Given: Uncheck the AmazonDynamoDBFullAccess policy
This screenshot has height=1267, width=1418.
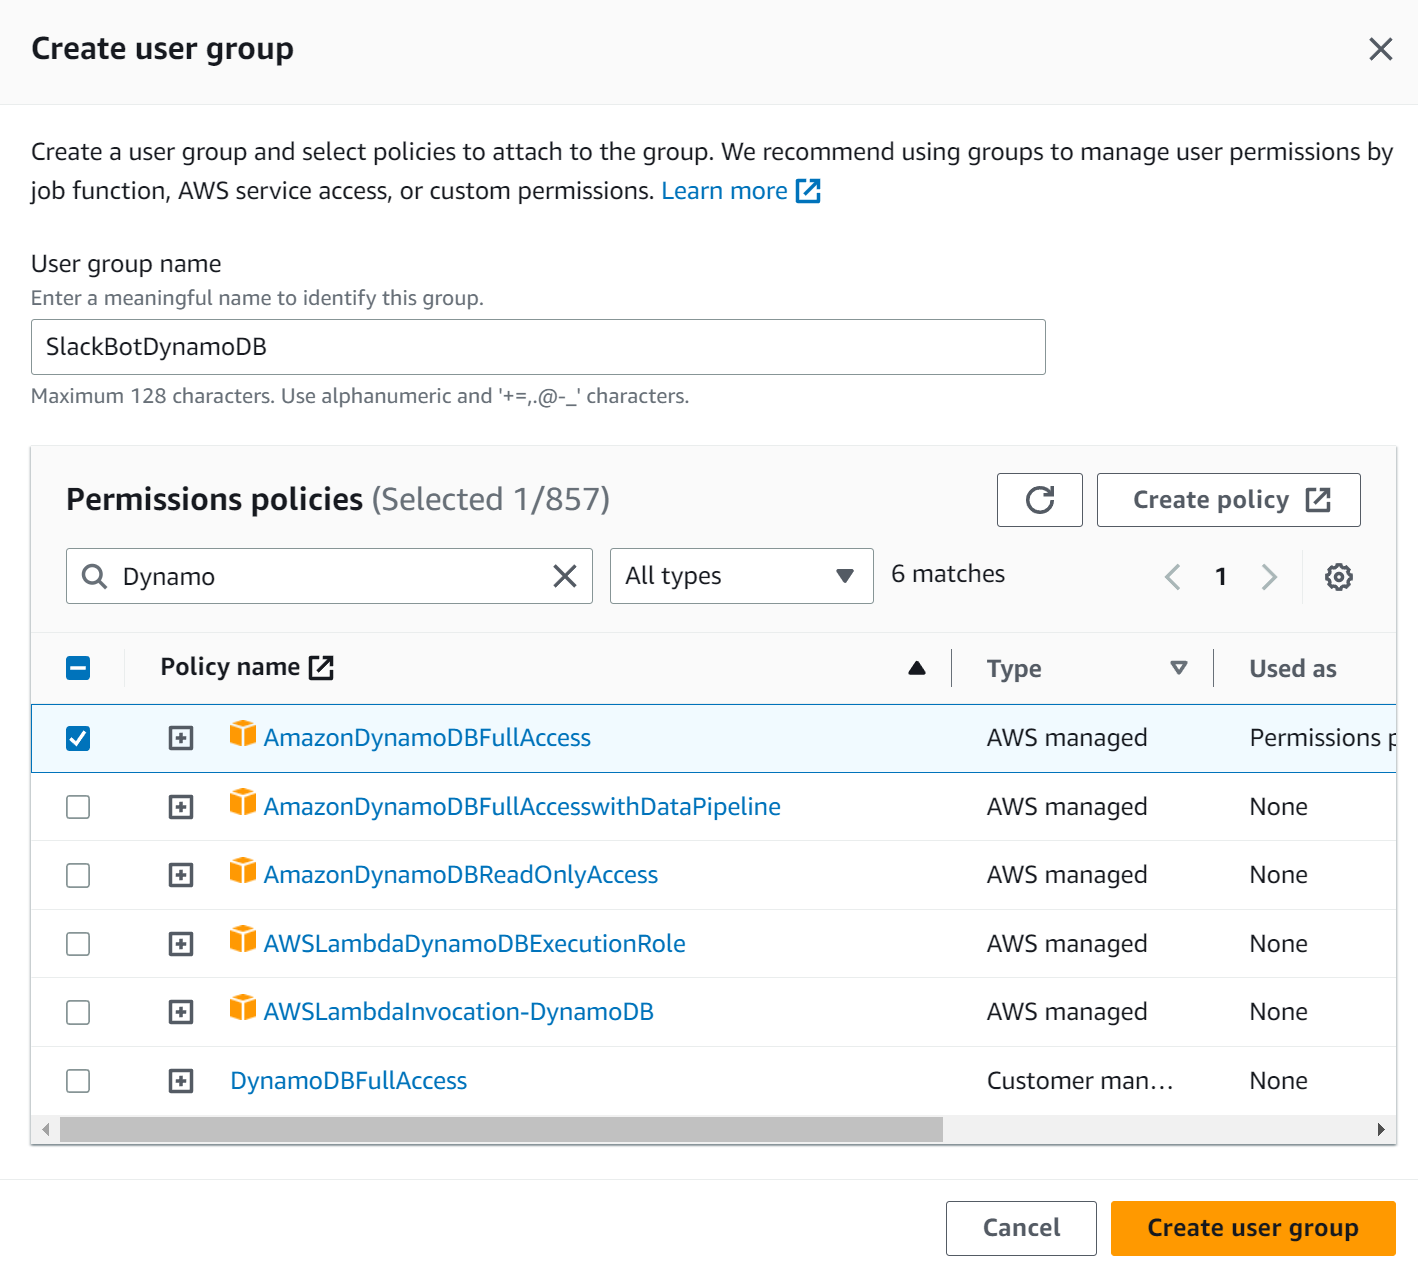Looking at the screenshot, I should click(77, 737).
